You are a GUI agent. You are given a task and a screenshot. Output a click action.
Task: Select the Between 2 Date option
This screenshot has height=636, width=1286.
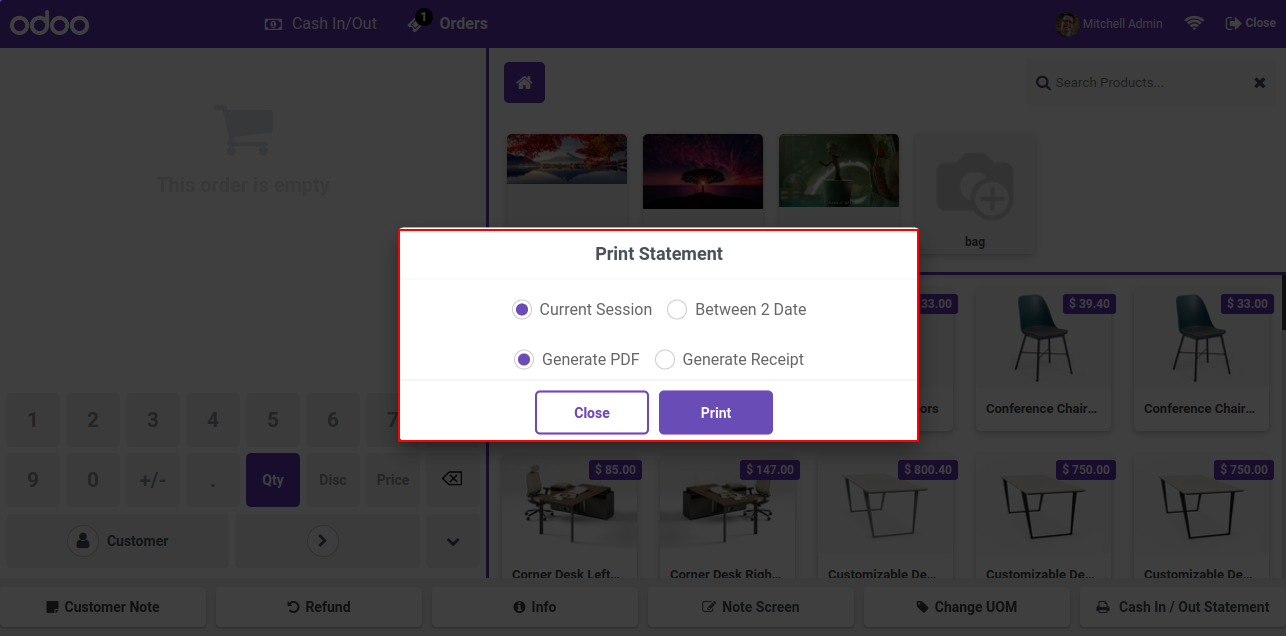coord(737,310)
